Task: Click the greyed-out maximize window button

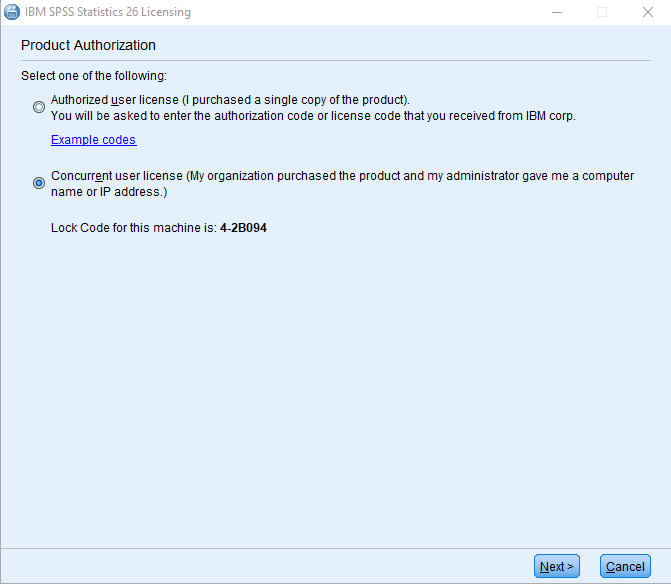Action: point(602,12)
